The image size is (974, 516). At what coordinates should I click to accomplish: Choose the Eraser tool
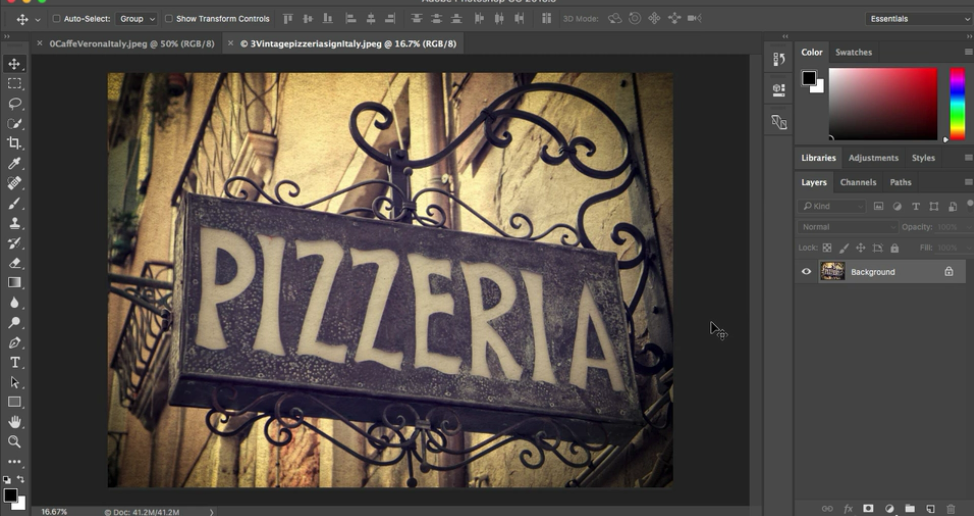[14, 263]
